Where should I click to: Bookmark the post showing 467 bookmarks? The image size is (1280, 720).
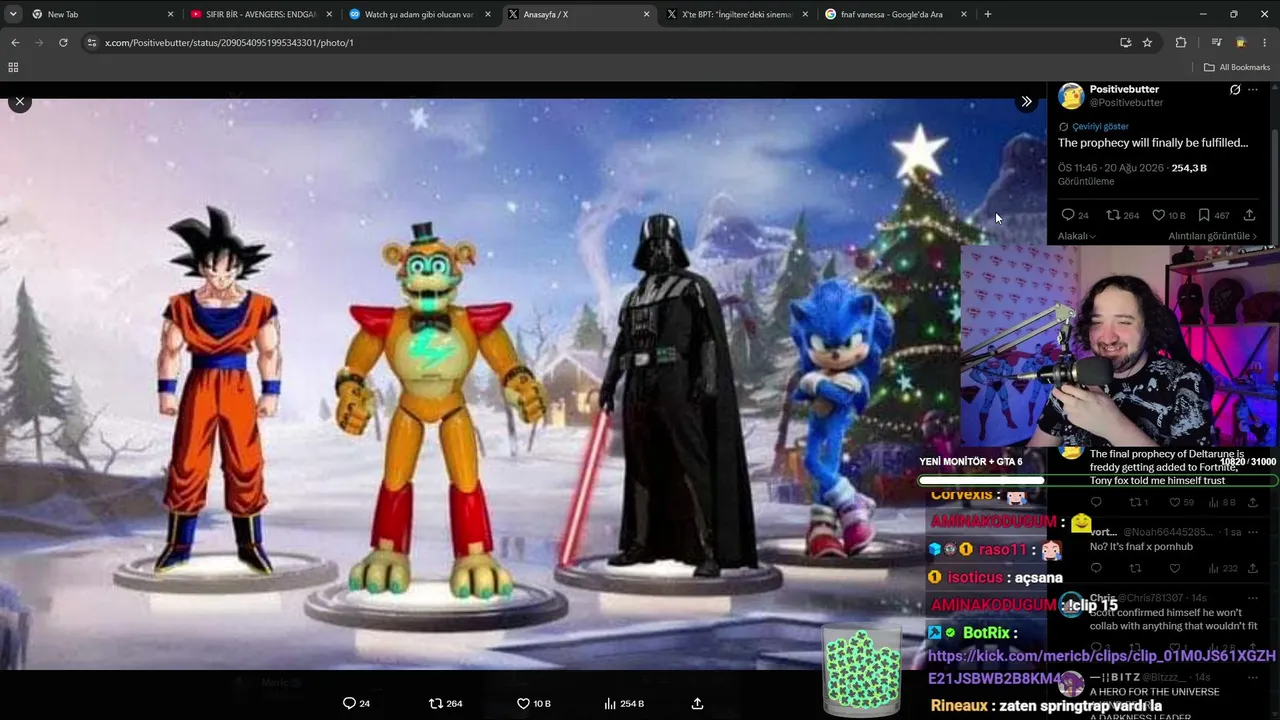click(1204, 215)
